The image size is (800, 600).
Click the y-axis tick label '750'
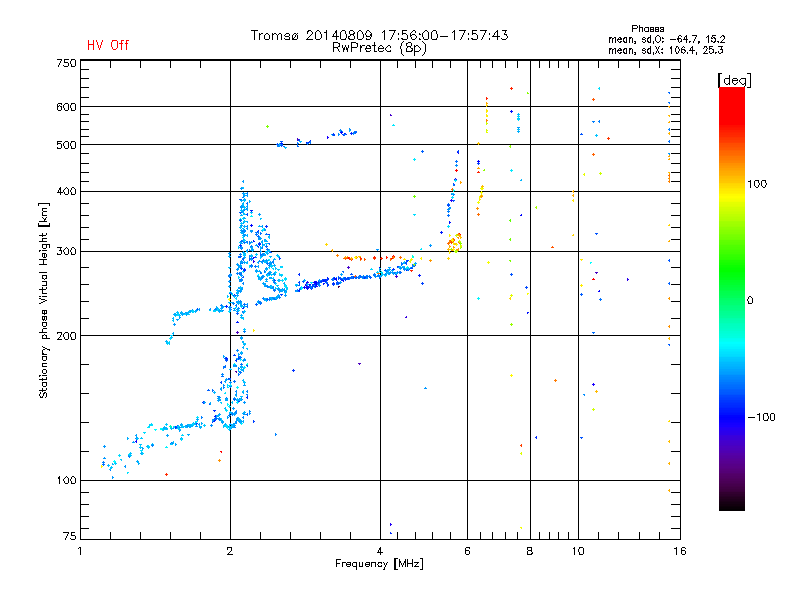point(66,63)
